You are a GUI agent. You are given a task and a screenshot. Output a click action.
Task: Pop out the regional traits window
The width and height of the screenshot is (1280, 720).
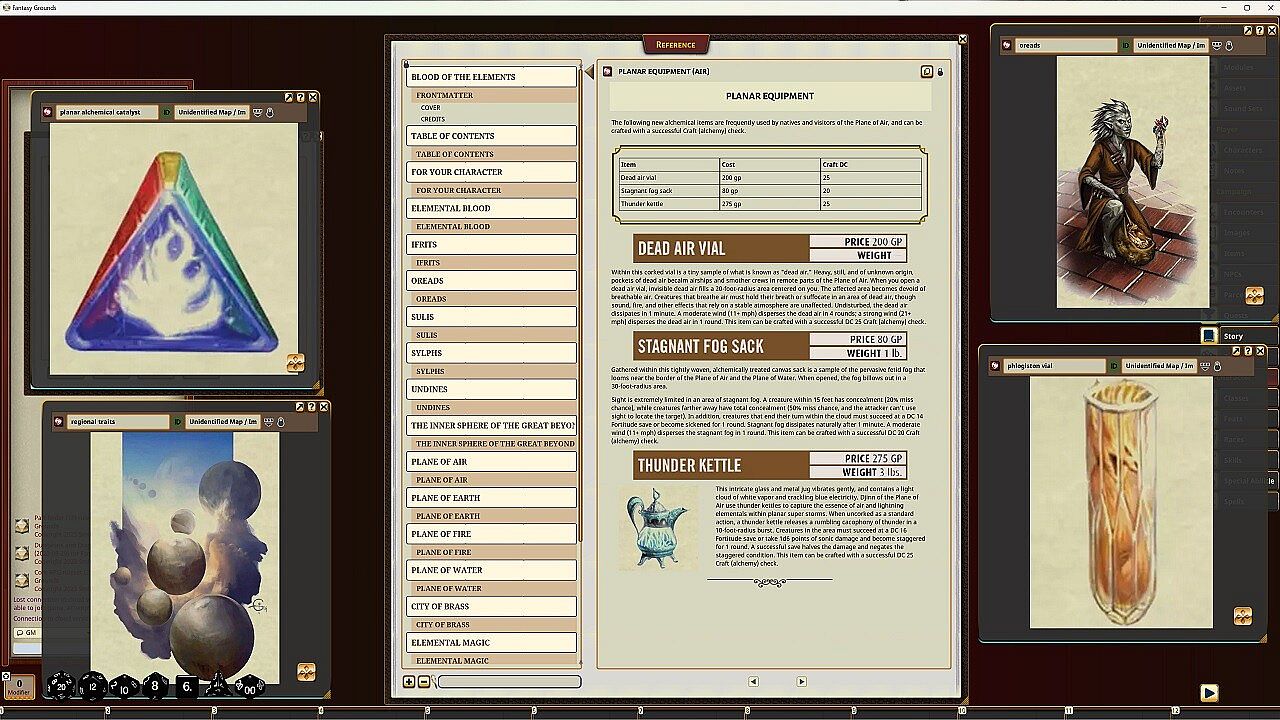click(x=300, y=407)
